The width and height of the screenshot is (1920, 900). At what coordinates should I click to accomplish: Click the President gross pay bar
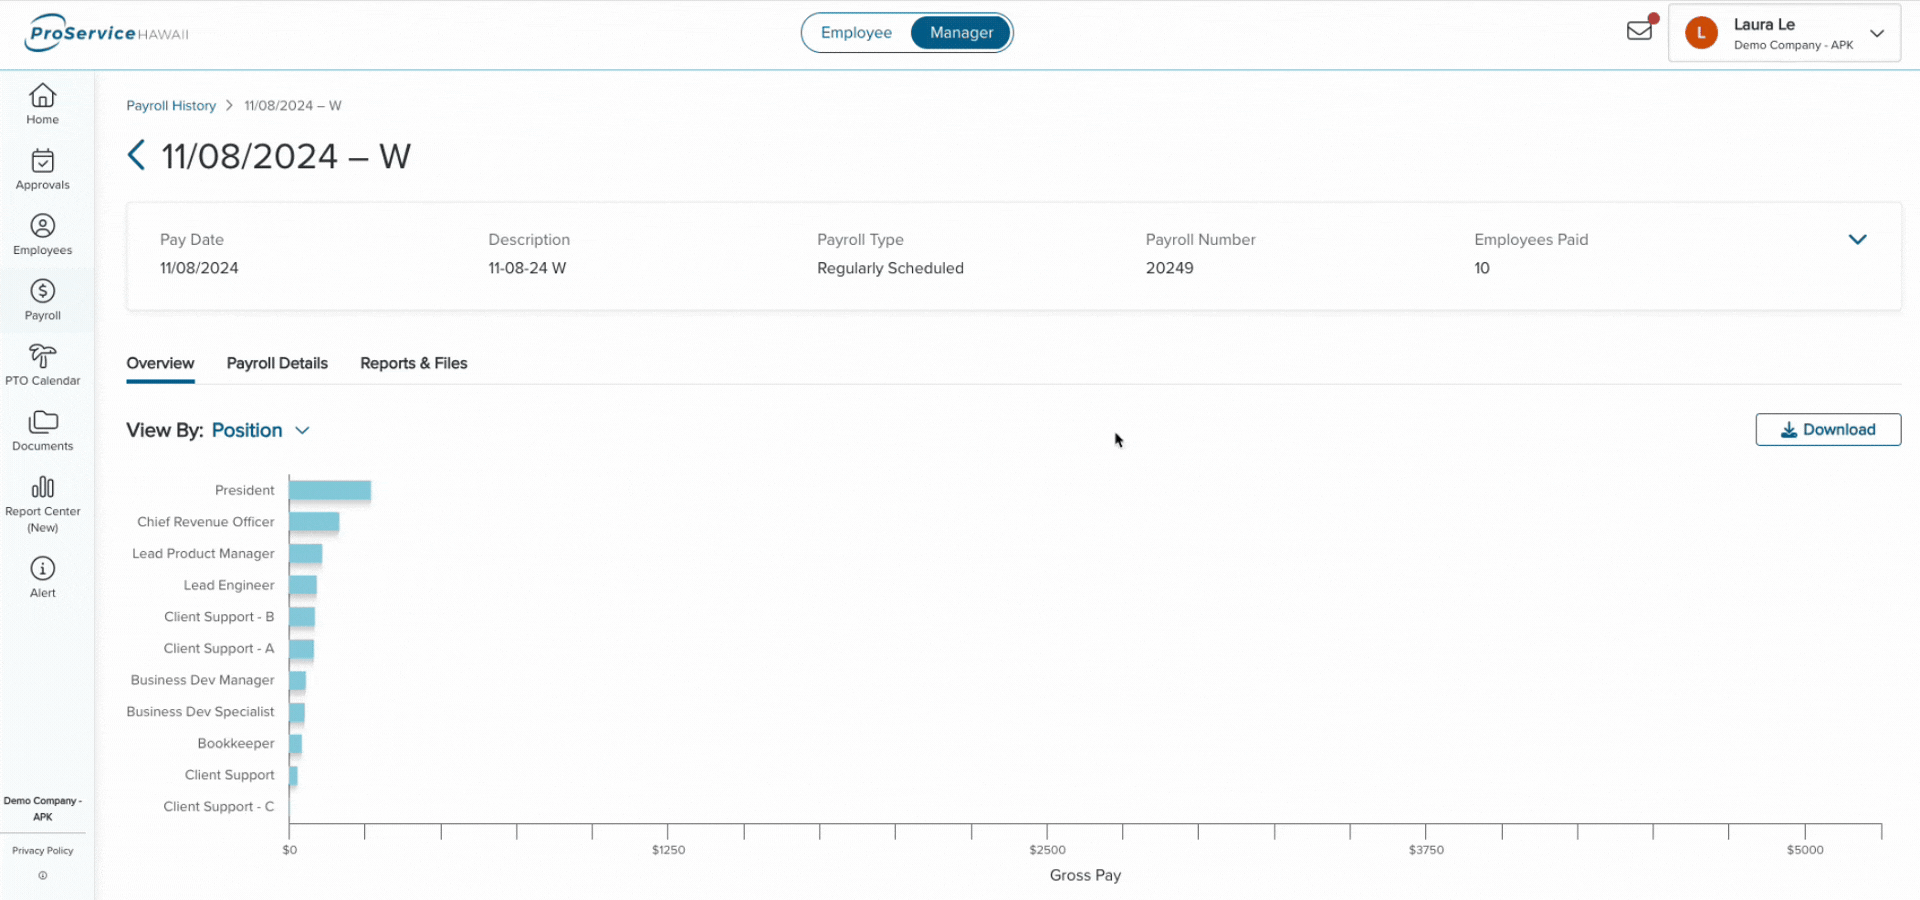330,490
